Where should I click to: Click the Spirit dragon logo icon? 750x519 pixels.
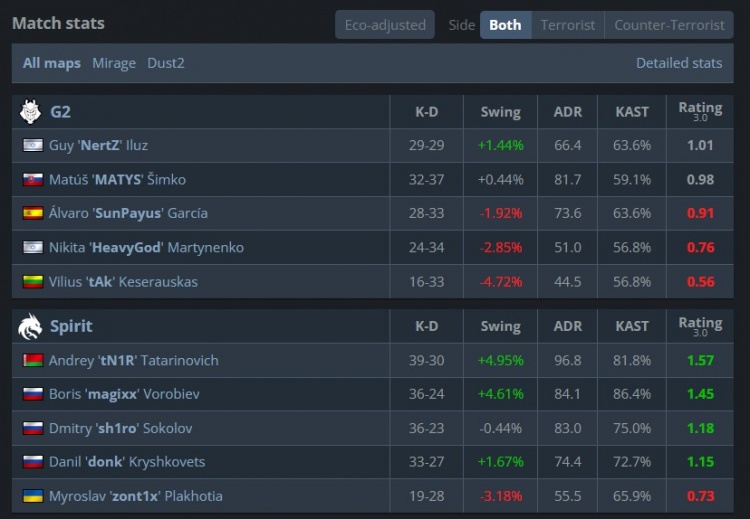pos(30,326)
